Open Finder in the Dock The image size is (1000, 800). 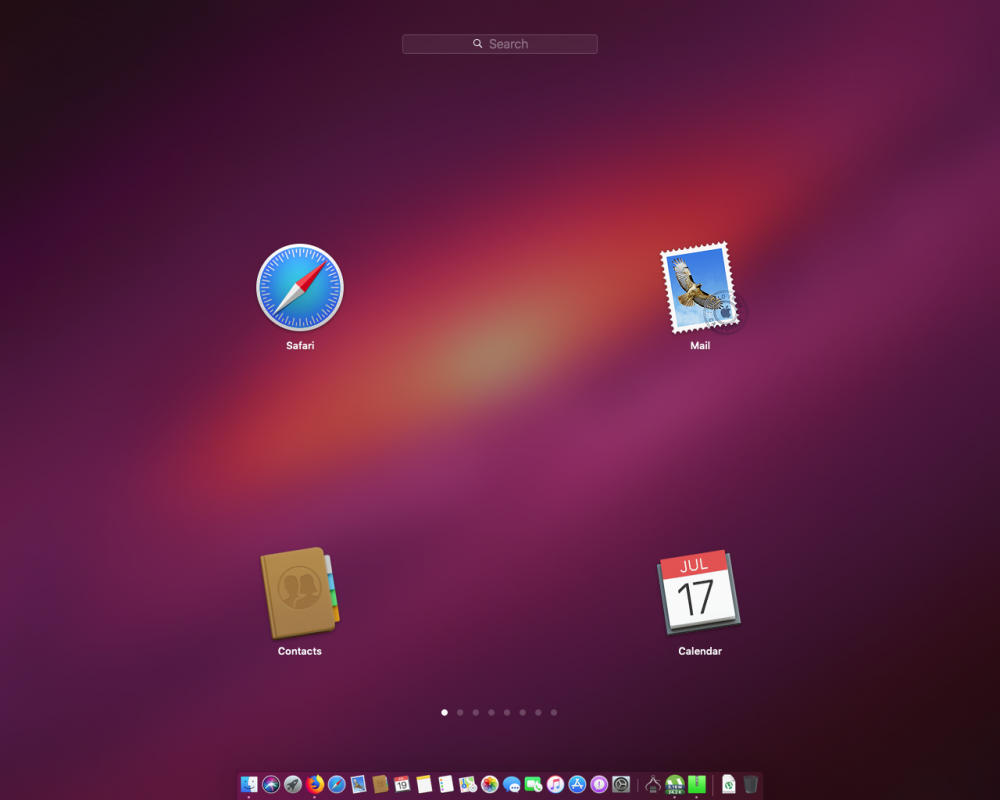pyautogui.click(x=249, y=784)
